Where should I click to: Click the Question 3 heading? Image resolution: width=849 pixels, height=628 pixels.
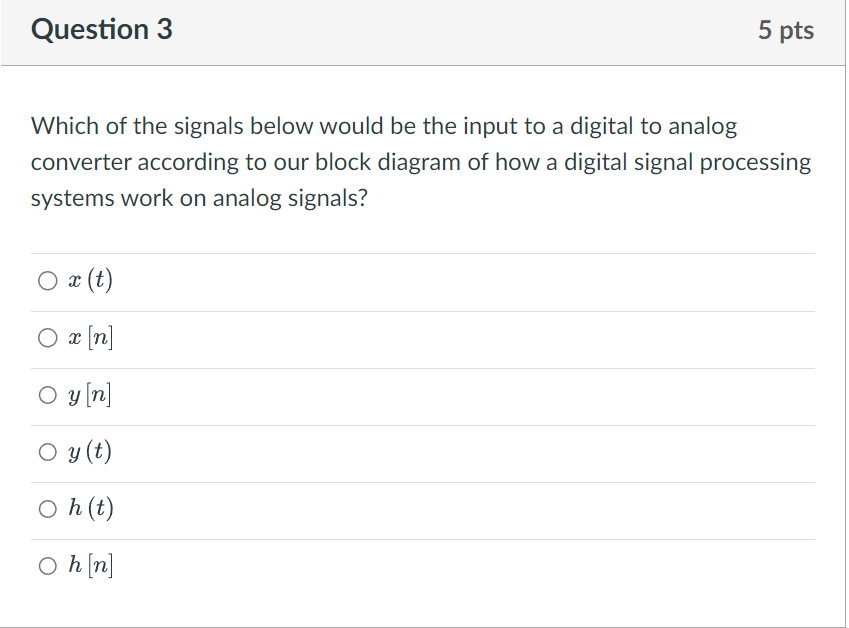[x=101, y=30]
